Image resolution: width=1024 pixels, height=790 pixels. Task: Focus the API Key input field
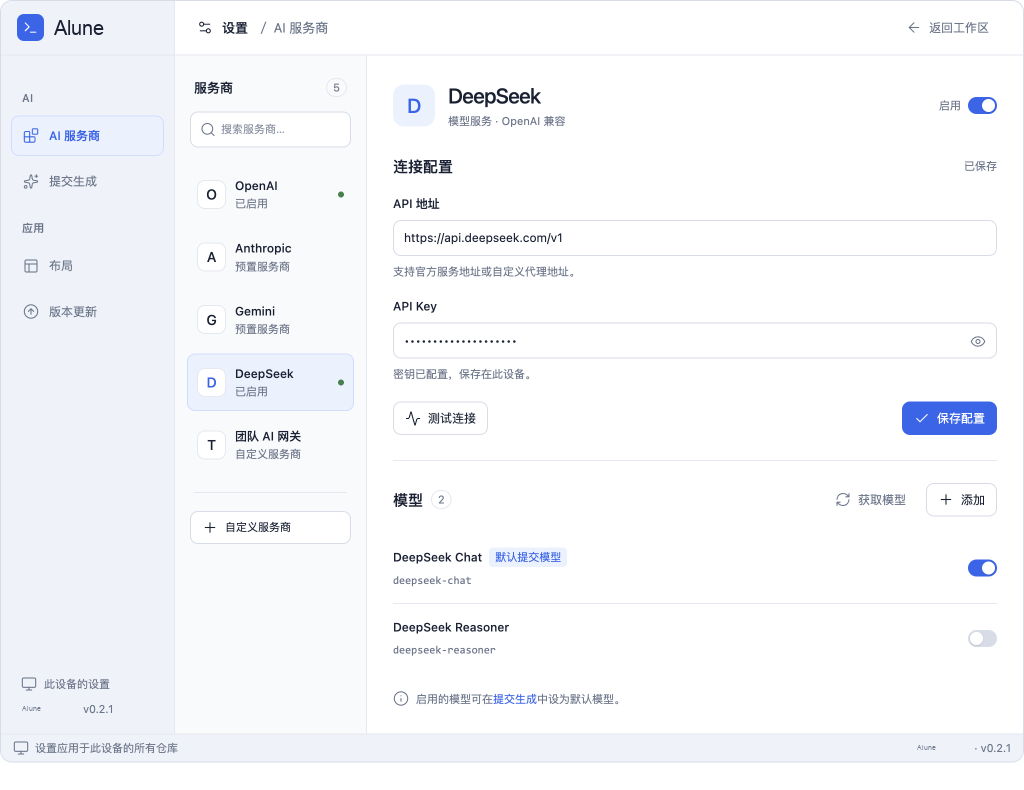pyautogui.click(x=695, y=341)
